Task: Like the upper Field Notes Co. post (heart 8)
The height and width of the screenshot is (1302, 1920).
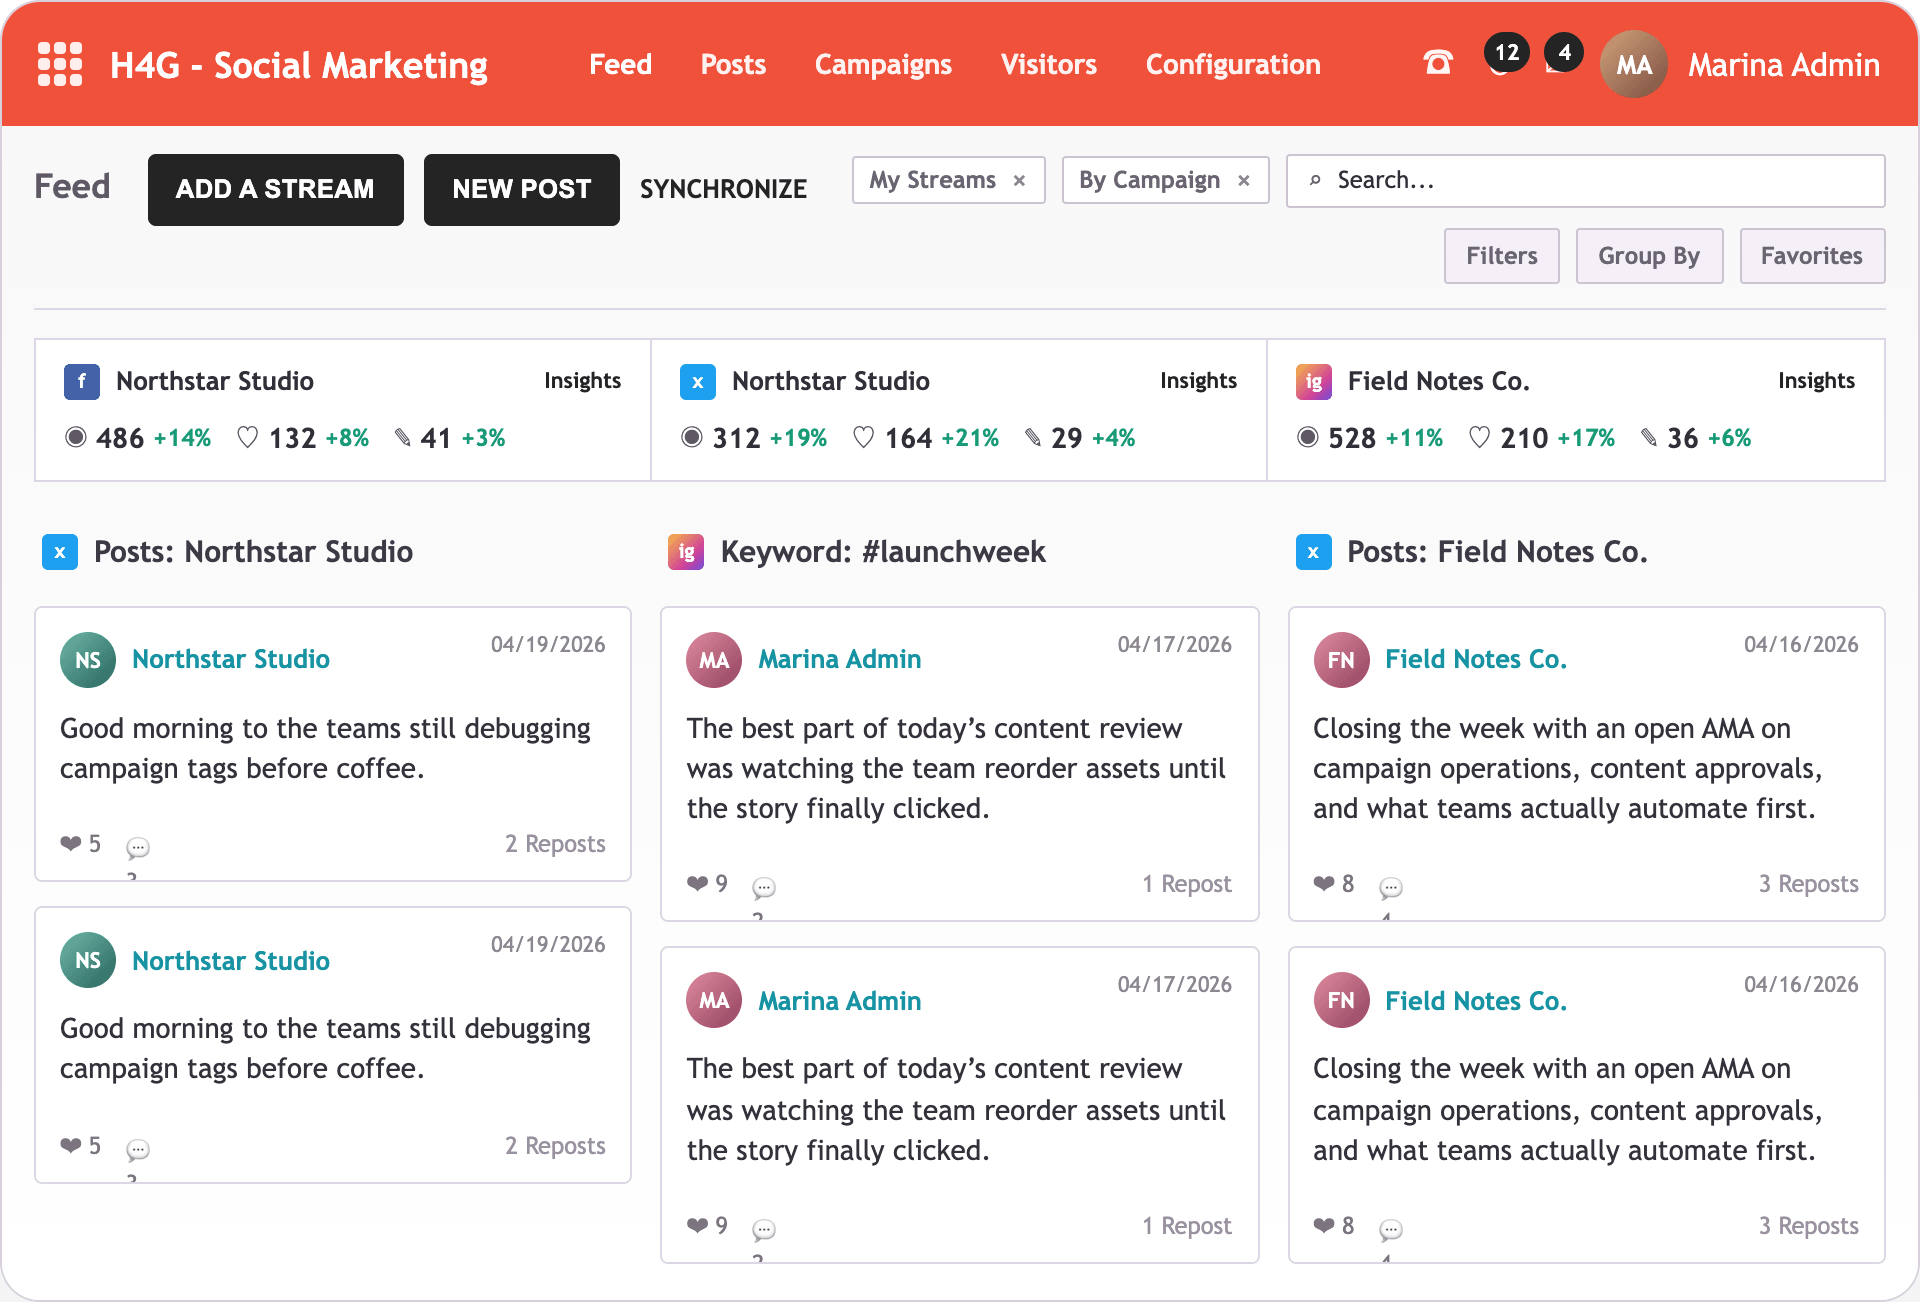Action: pos(1324,883)
